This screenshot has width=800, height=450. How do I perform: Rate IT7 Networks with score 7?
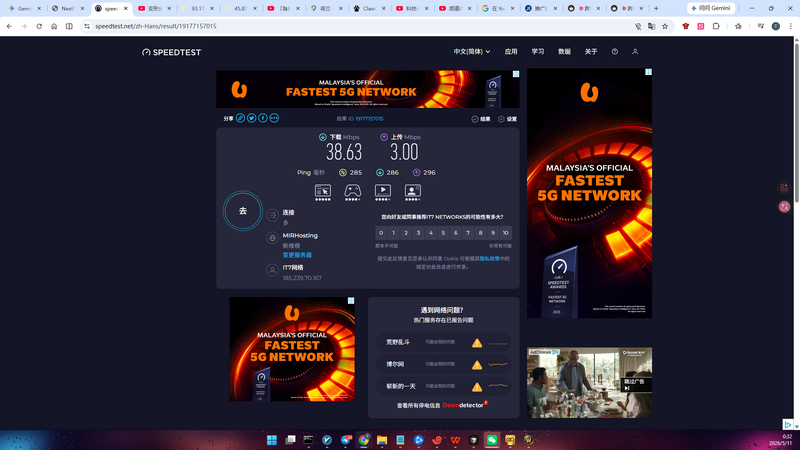[x=468, y=233]
